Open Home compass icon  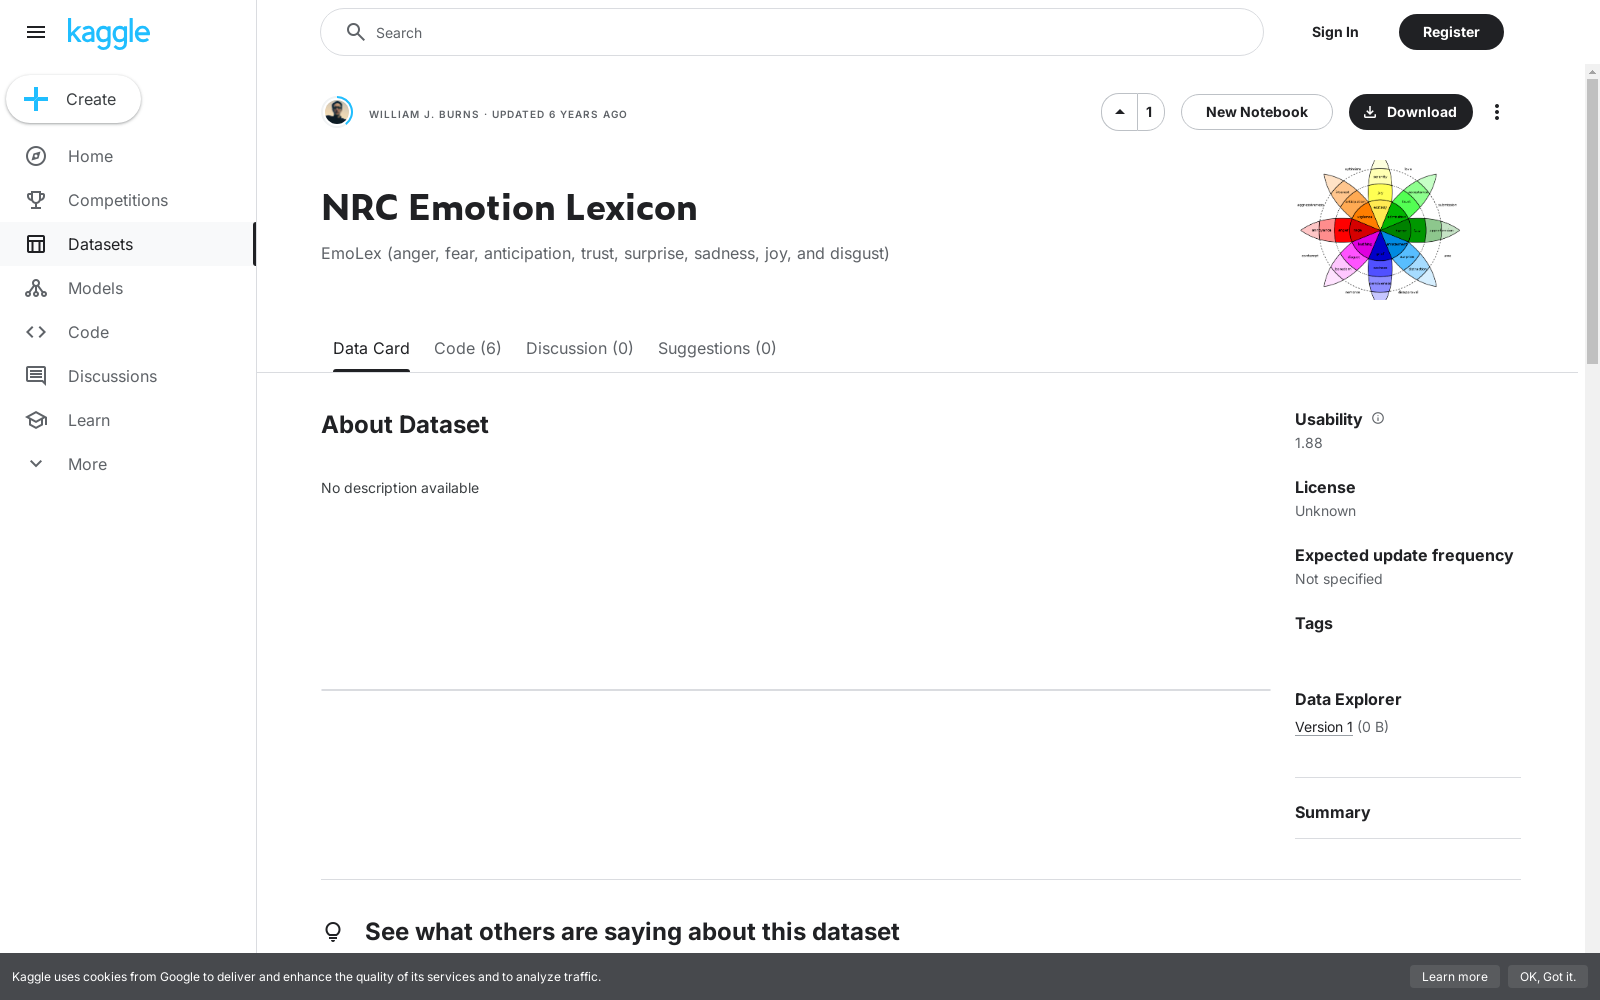[36, 156]
